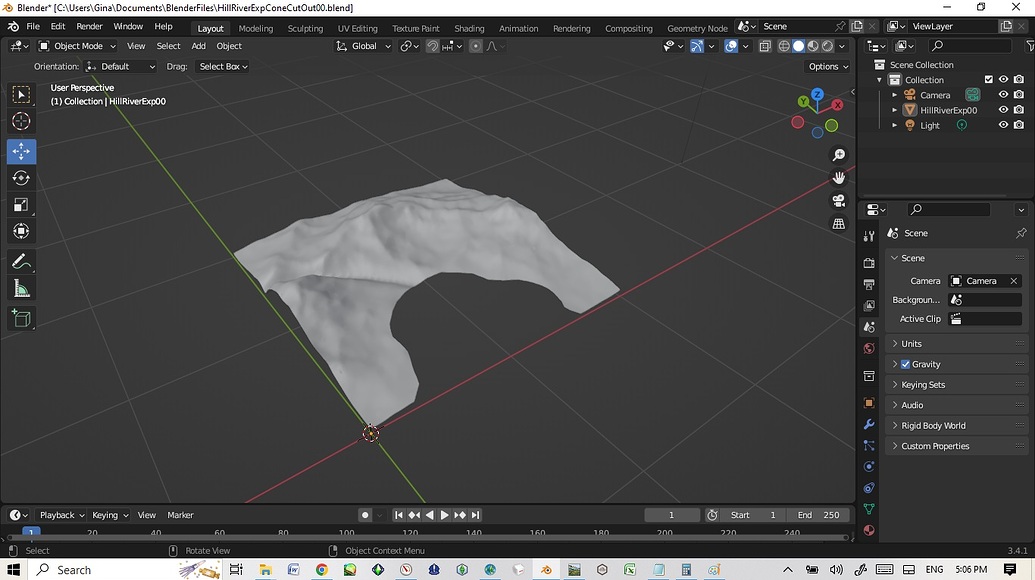Screen dimensions: 1035x580
Task: Click the viewport zoom magnifier icon
Action: [838, 155]
